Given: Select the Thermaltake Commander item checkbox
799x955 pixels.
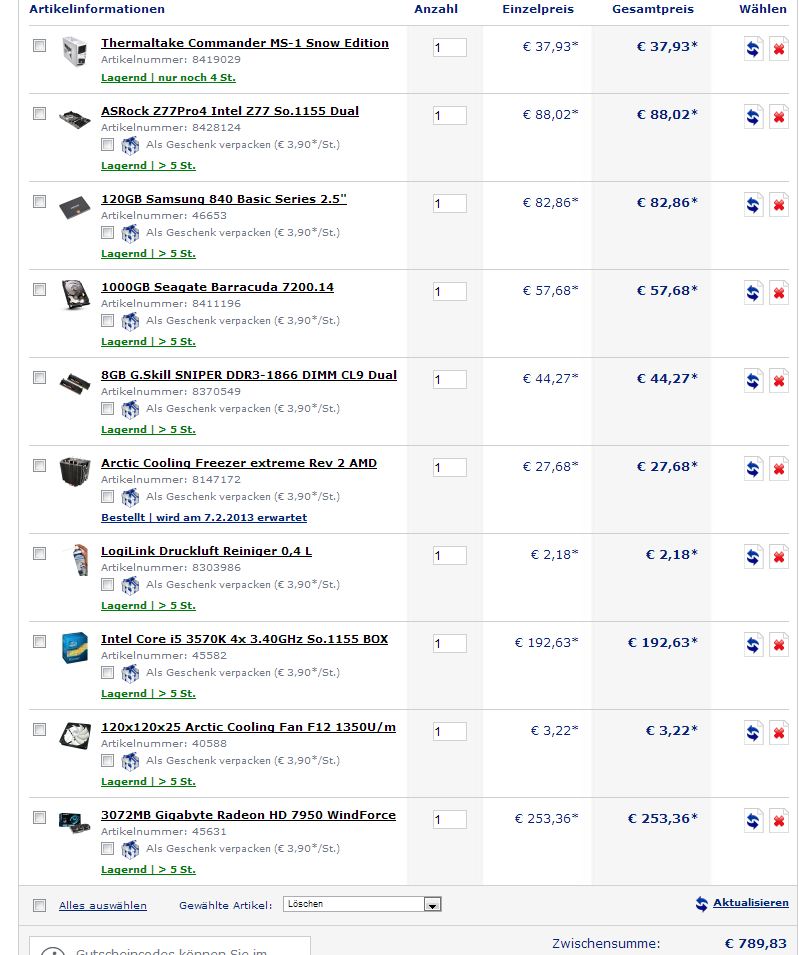Looking at the screenshot, I should [40, 45].
